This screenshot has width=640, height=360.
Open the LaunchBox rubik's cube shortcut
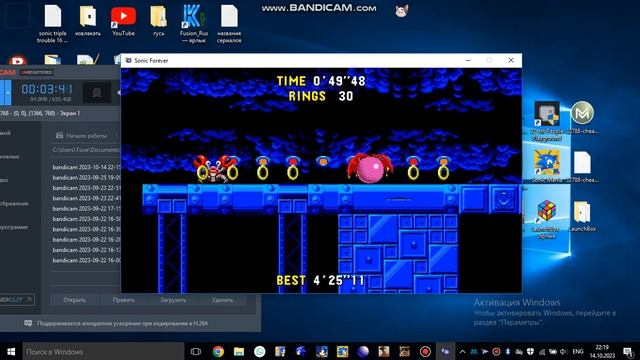546,219
